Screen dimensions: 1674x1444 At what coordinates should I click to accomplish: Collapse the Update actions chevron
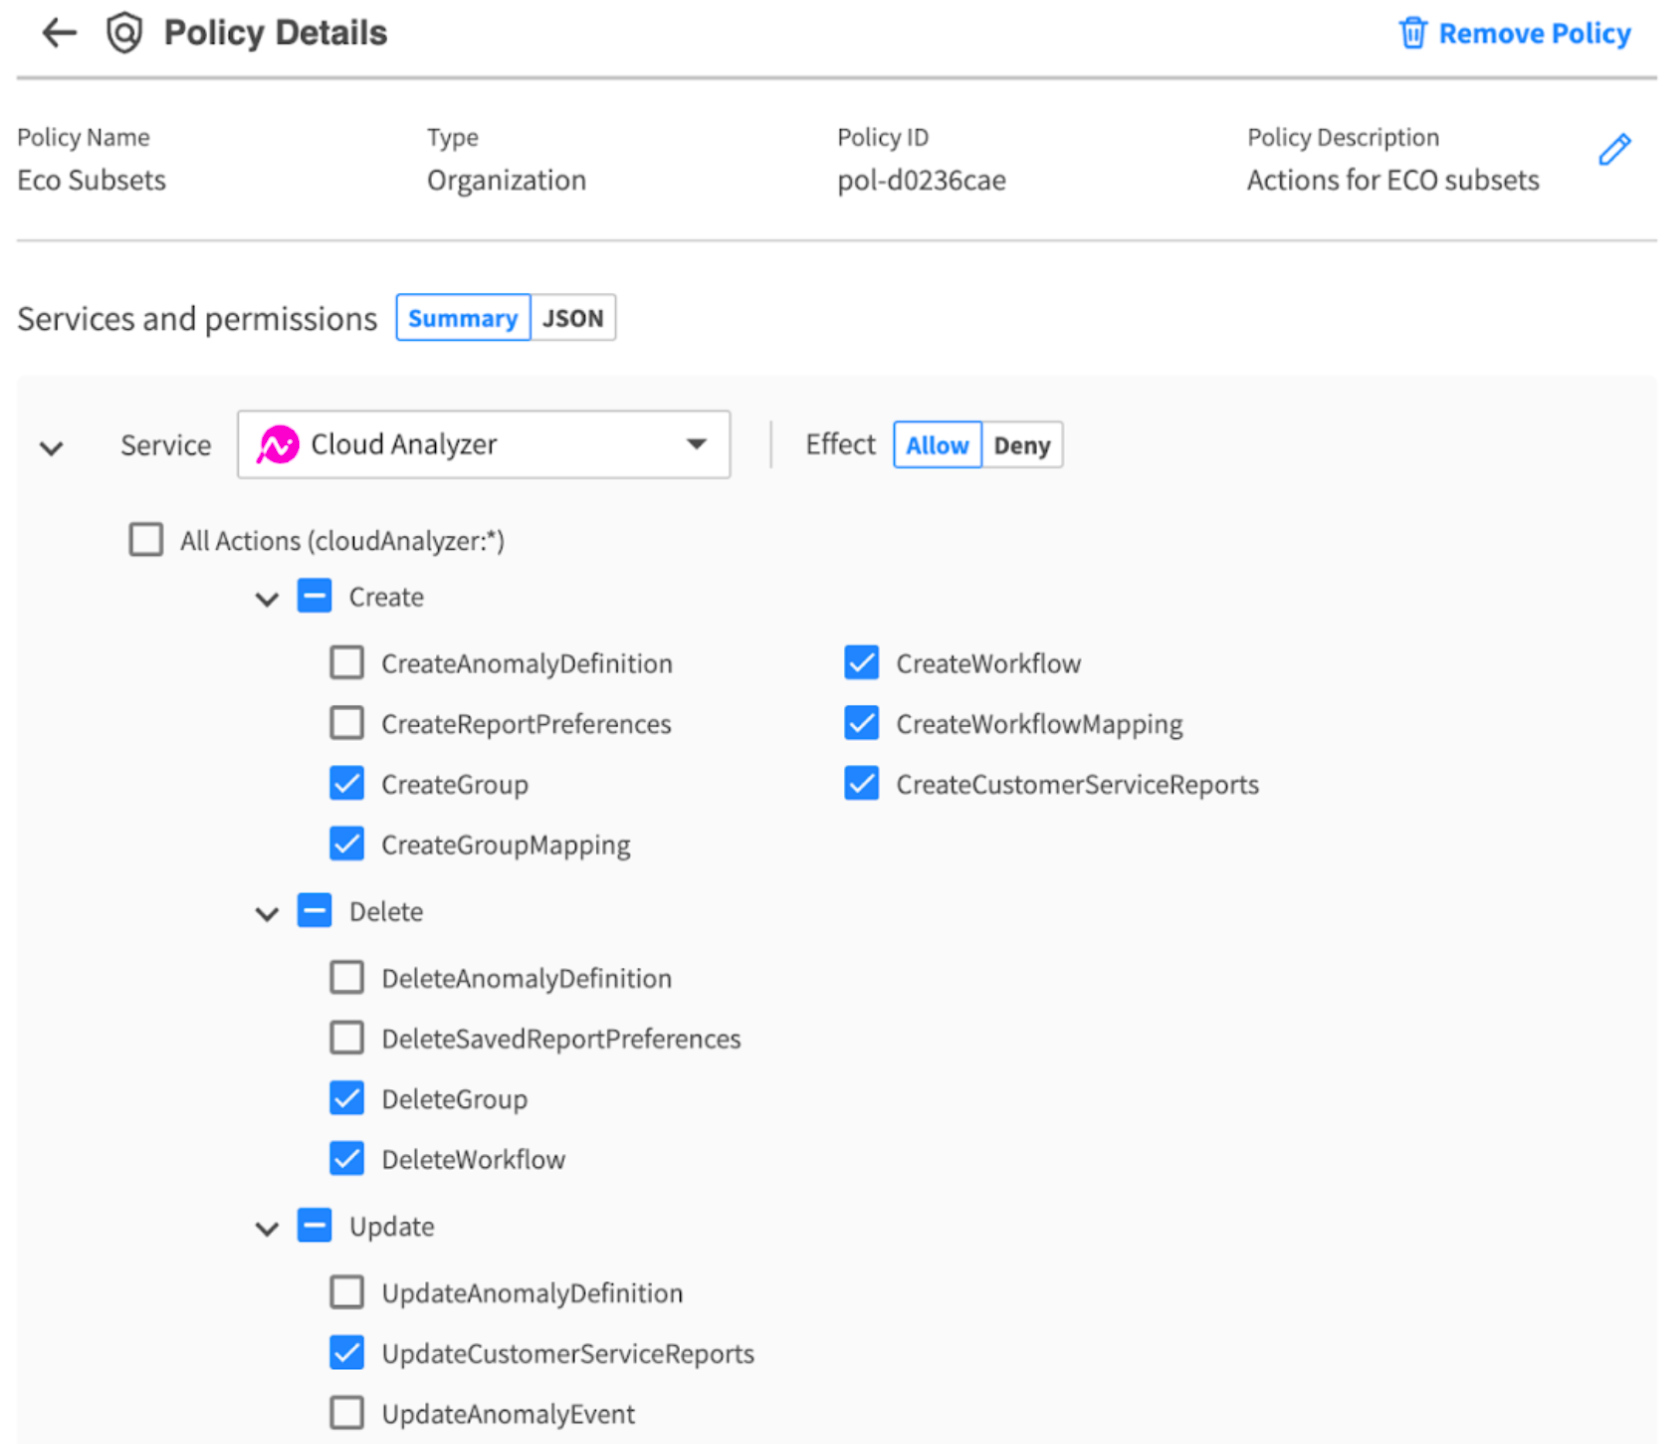coord(266,1228)
